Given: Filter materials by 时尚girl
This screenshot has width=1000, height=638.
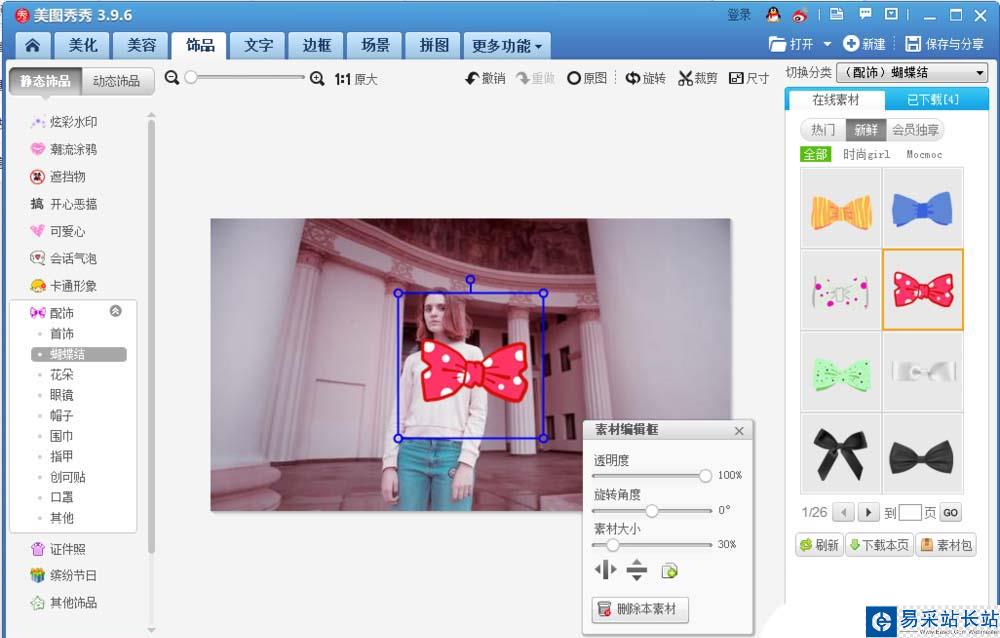Looking at the screenshot, I should pos(866,154).
